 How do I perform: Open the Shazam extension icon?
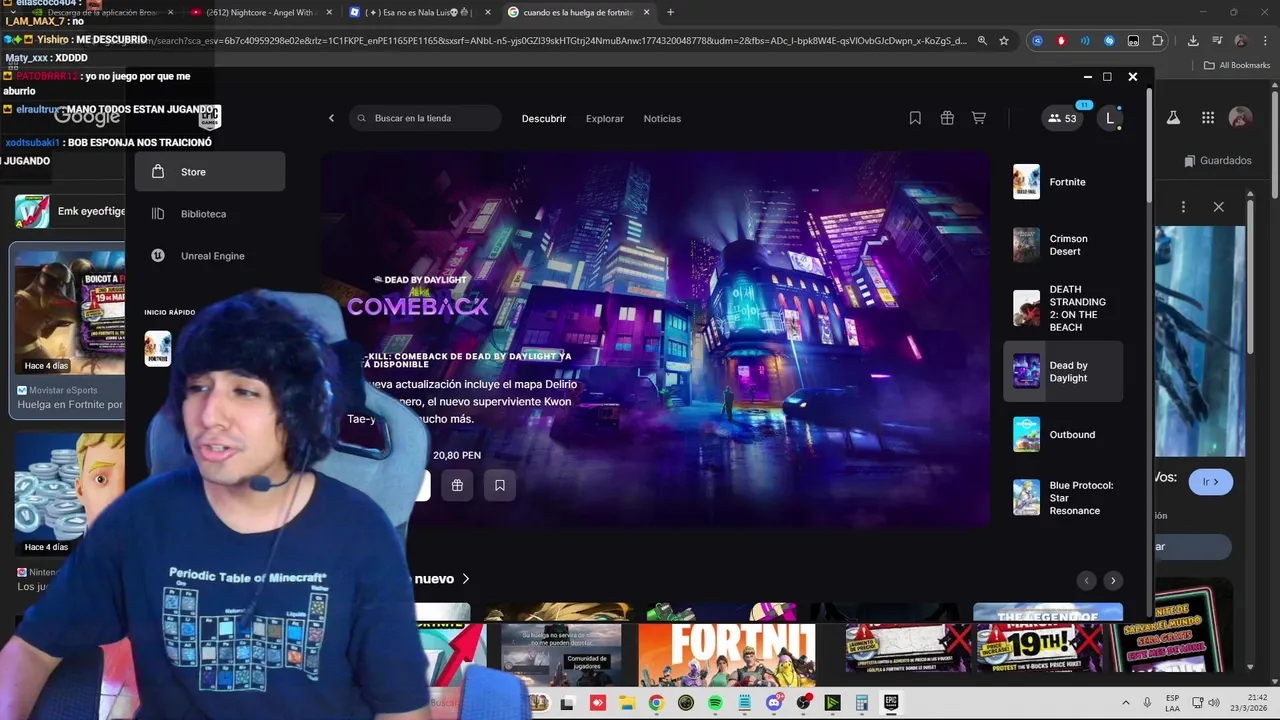pyautogui.click(x=1109, y=41)
